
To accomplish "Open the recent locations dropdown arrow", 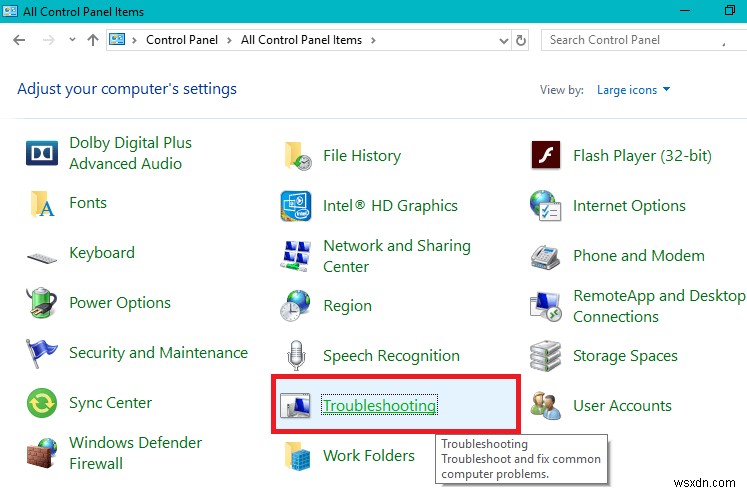I will (72, 40).
